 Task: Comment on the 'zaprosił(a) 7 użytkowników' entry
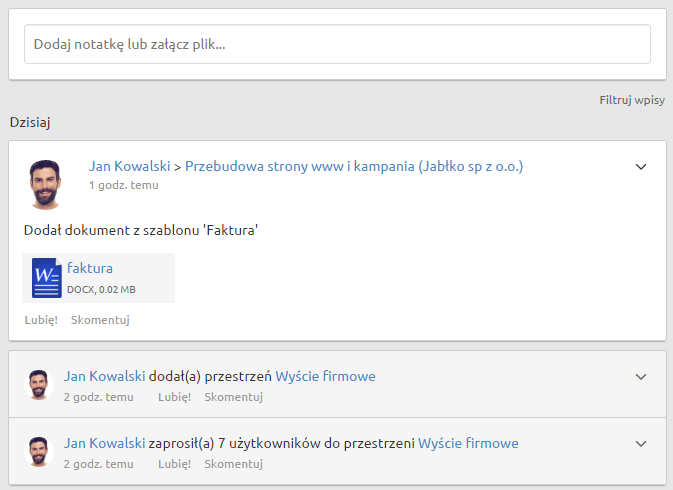click(x=233, y=464)
